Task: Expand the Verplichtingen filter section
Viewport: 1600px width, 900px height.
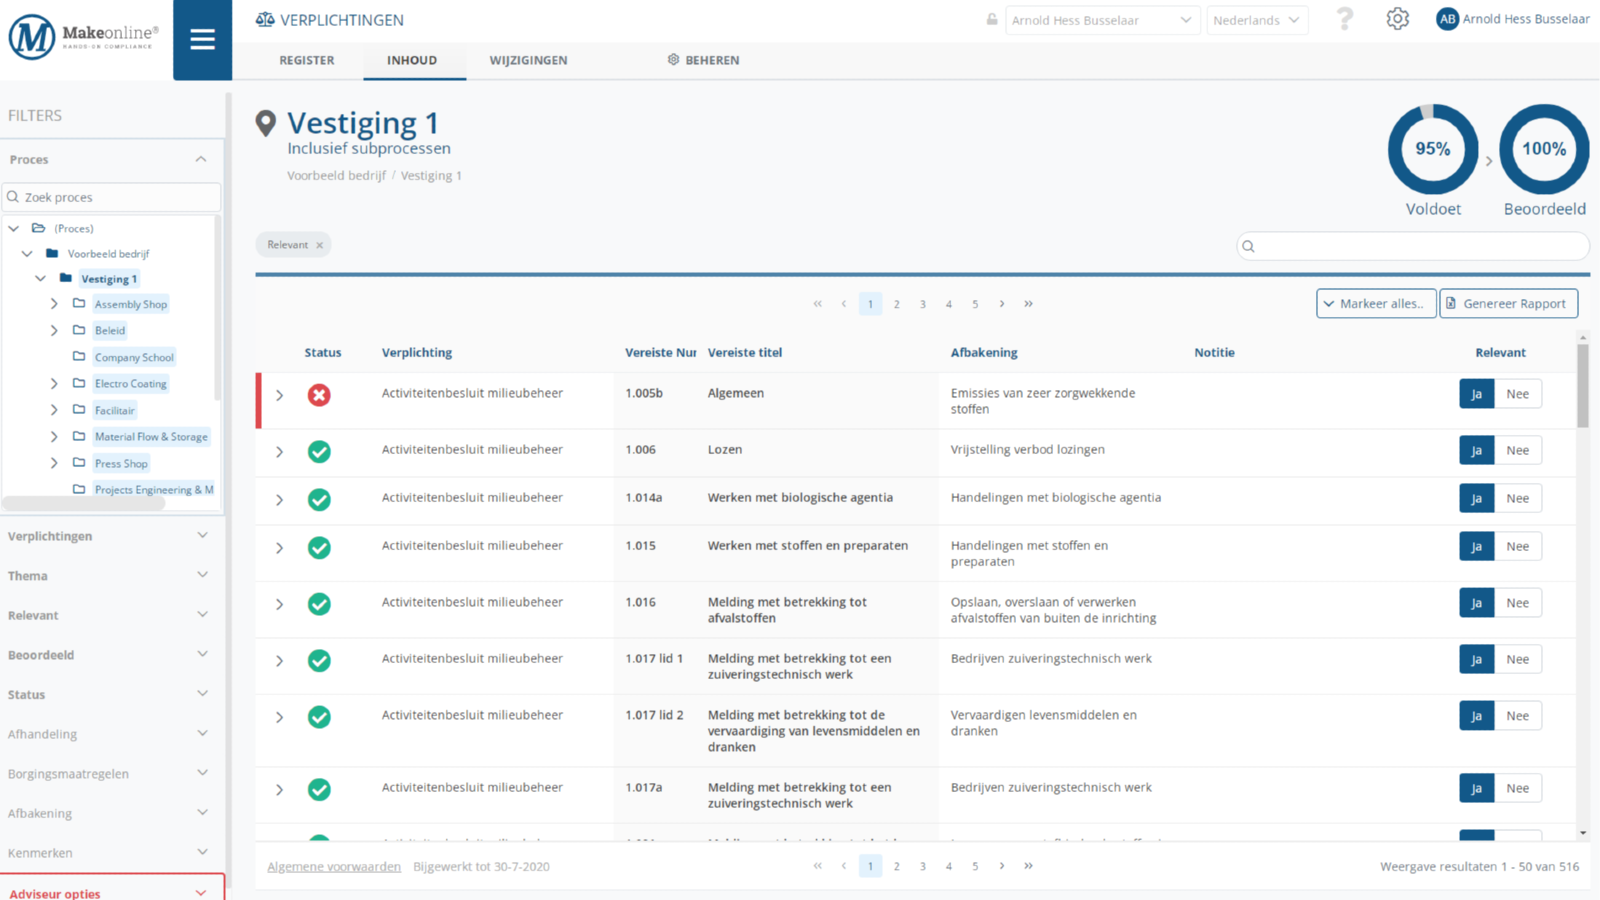Action: click(108, 536)
